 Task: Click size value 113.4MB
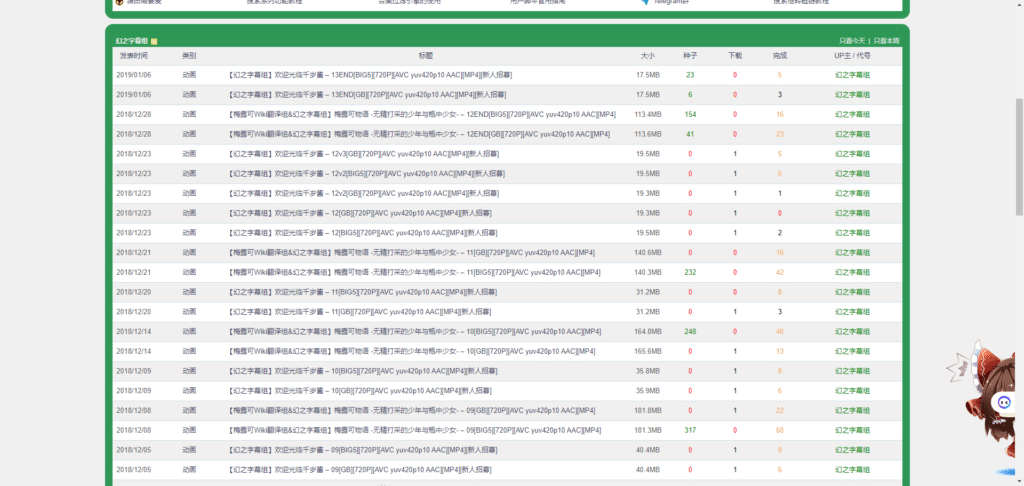(x=648, y=114)
